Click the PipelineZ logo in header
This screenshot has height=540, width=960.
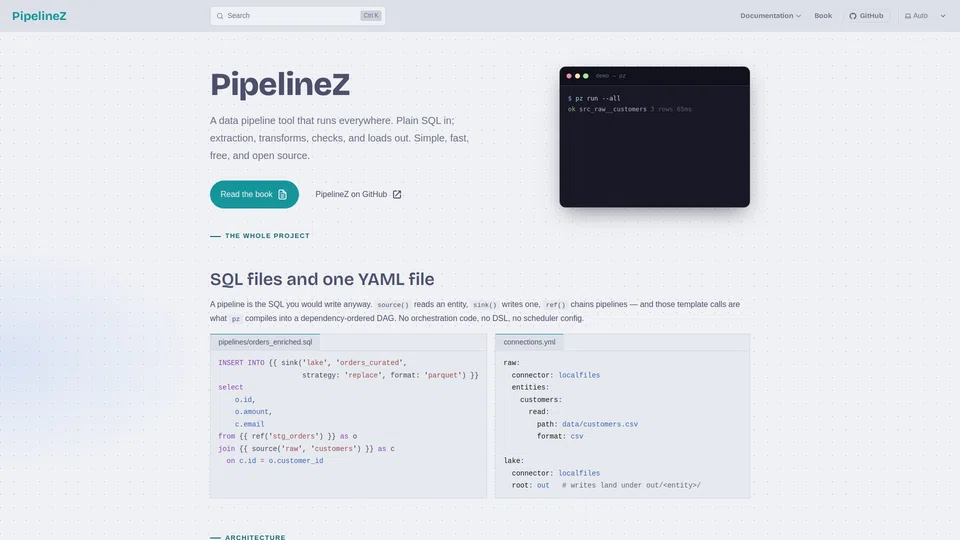coord(39,16)
